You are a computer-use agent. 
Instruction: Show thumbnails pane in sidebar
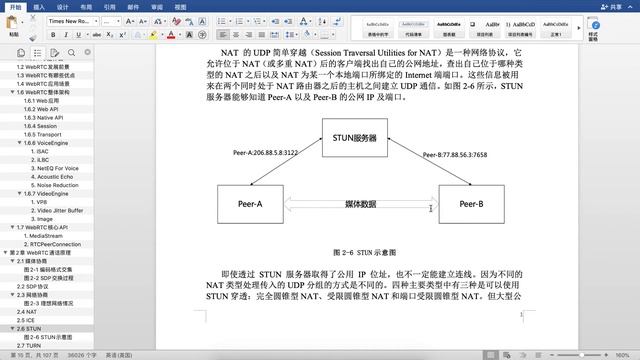click(21, 53)
